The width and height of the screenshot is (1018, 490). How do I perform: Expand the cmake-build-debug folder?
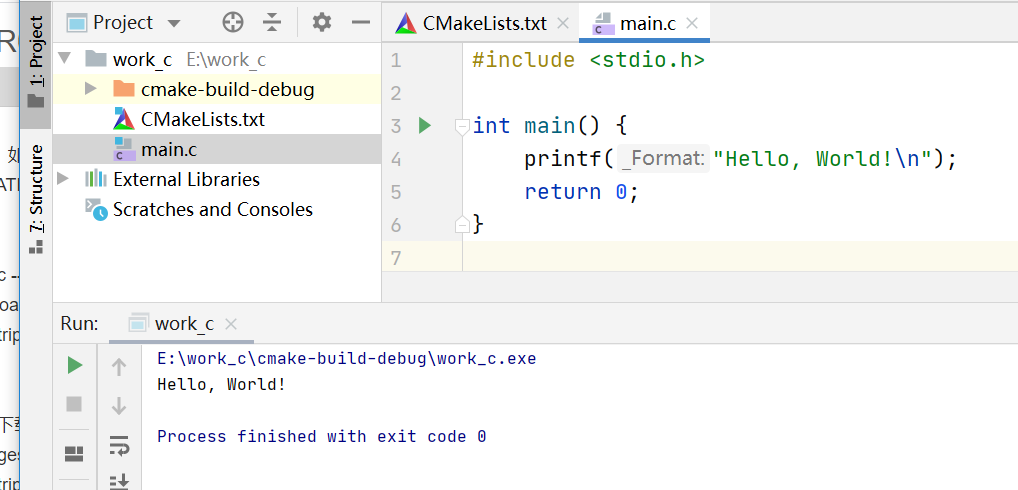pos(91,89)
